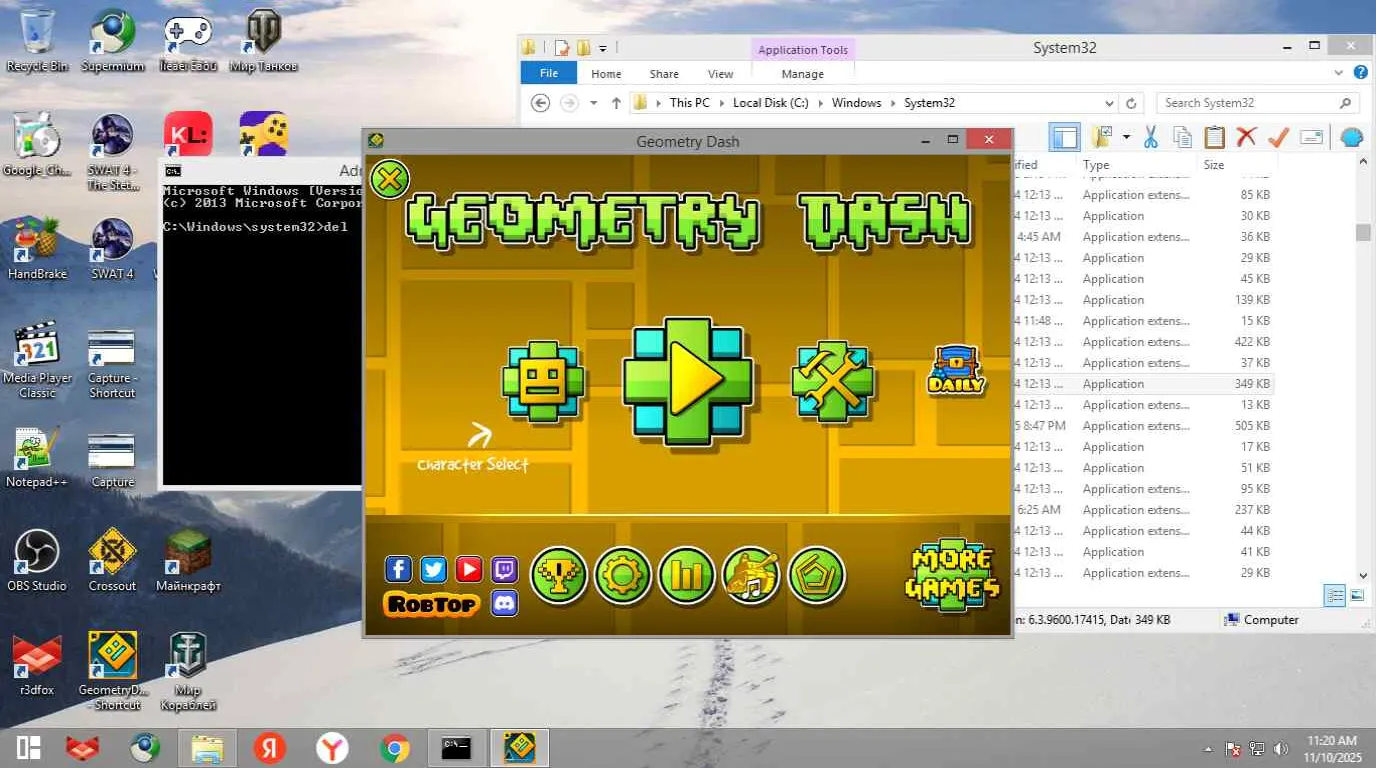The image size is (1376, 768).
Task: Expand the address bar history dropdown
Action: click(1109, 103)
